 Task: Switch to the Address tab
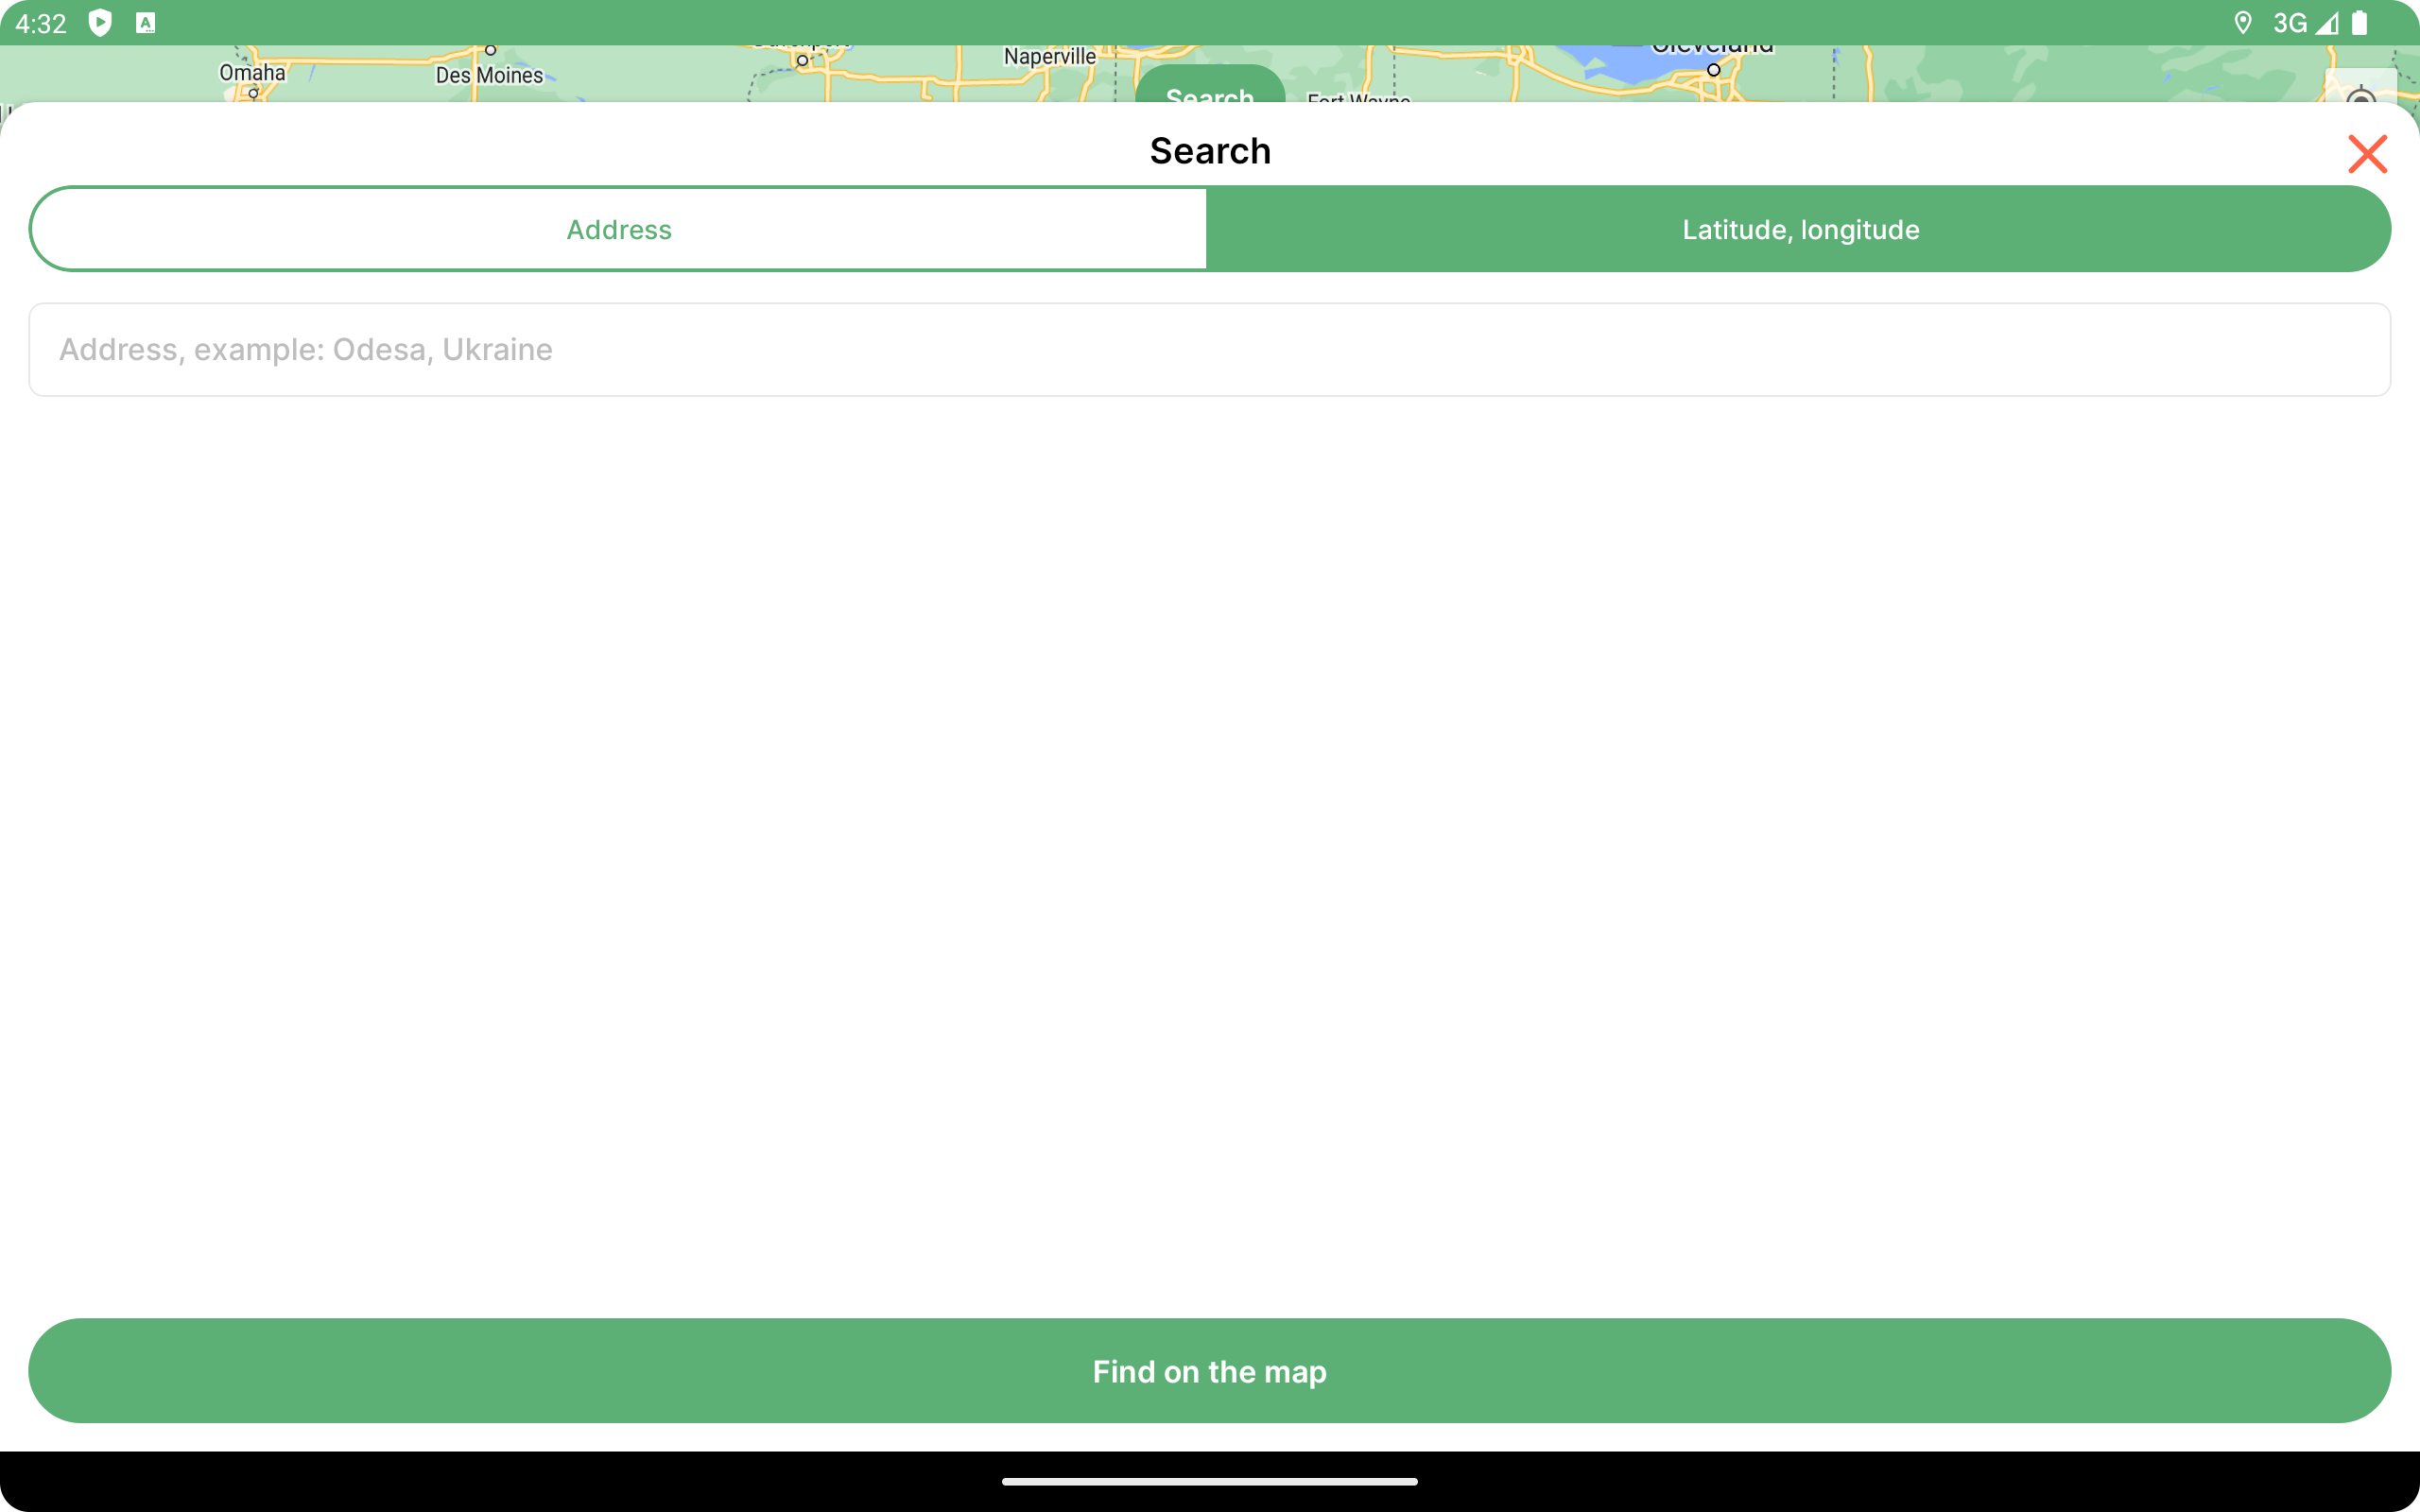click(618, 229)
